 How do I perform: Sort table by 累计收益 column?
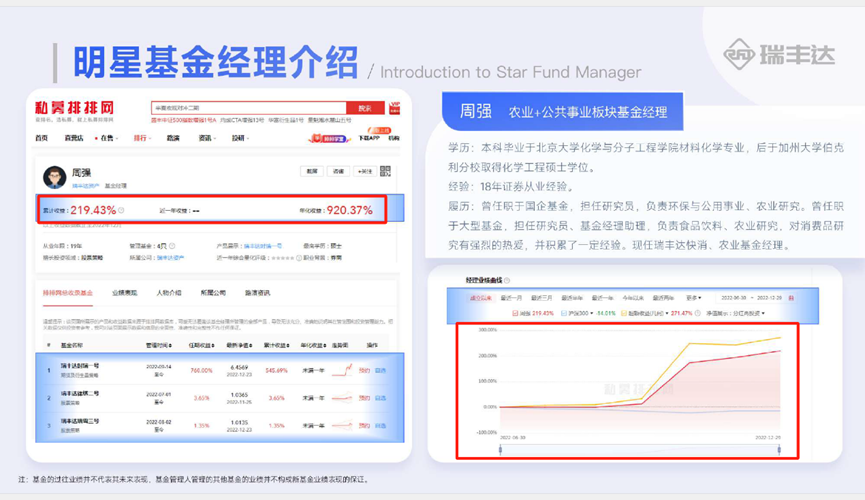tap(276, 345)
